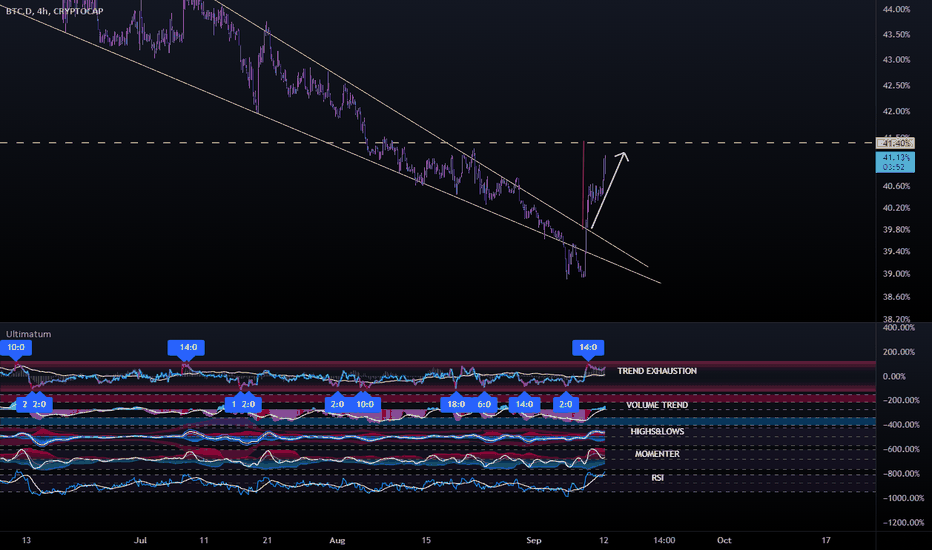Click the MOMENTER label

coord(657,454)
